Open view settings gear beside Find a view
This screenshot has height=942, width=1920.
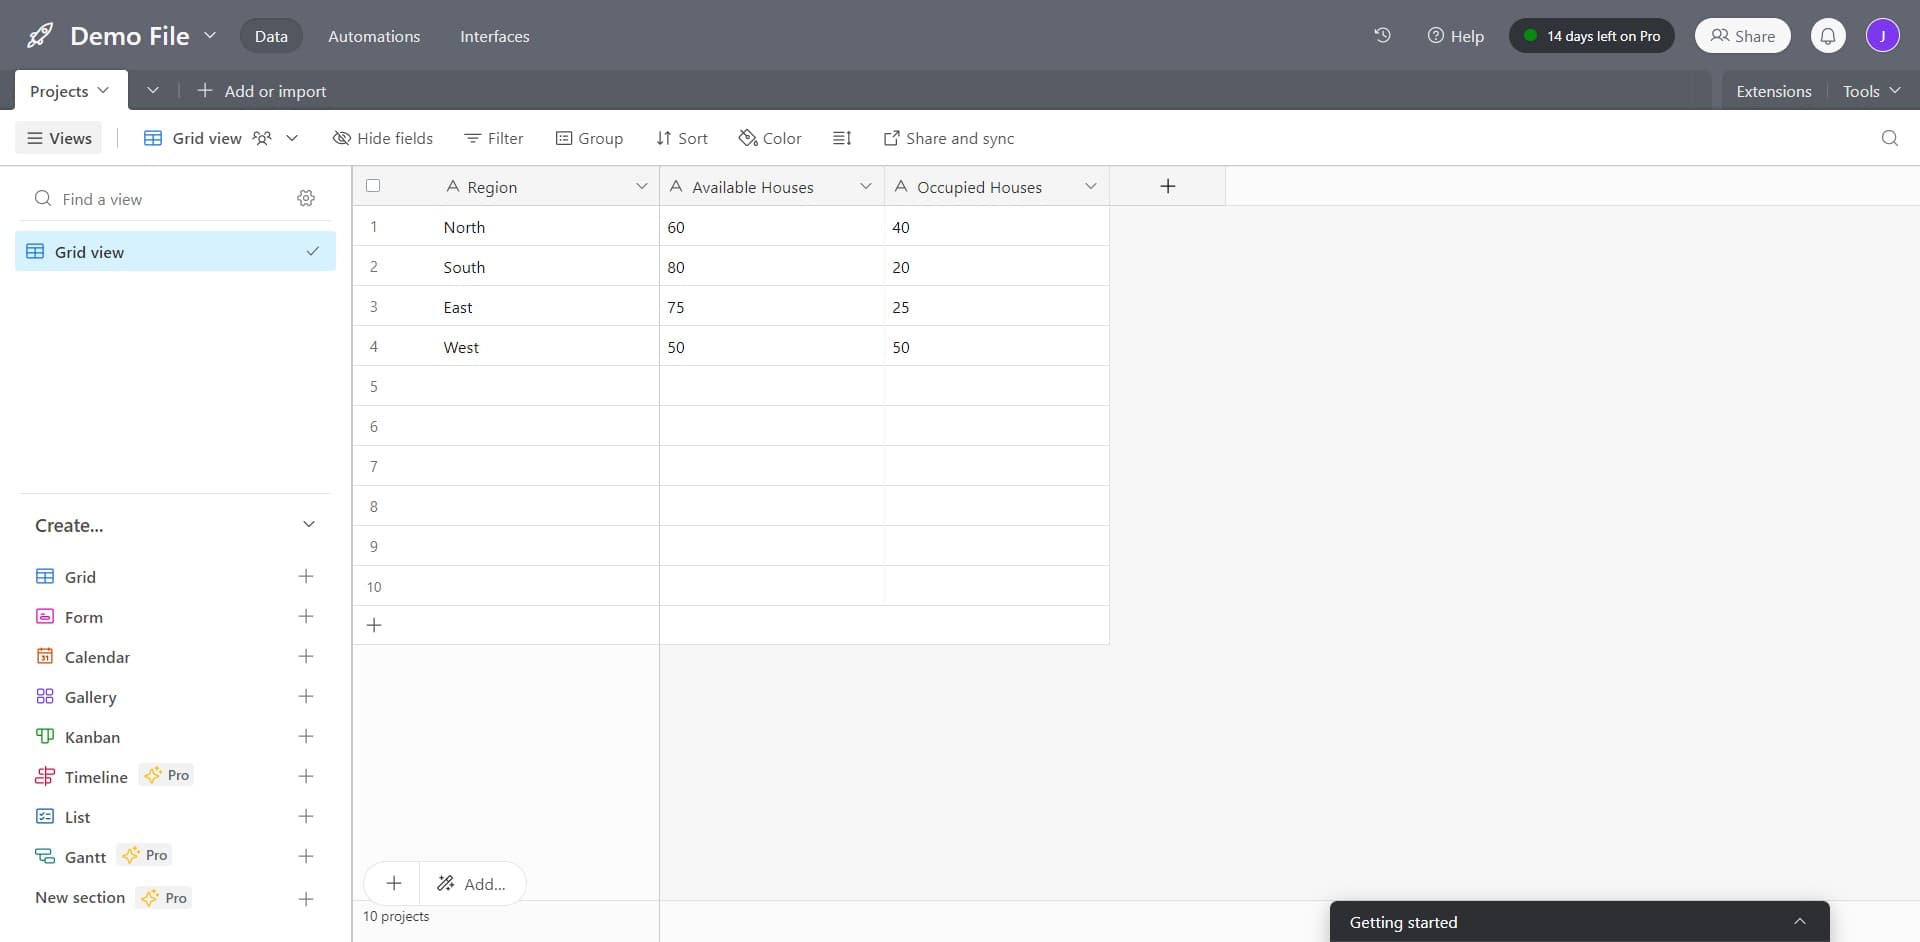pos(306,198)
